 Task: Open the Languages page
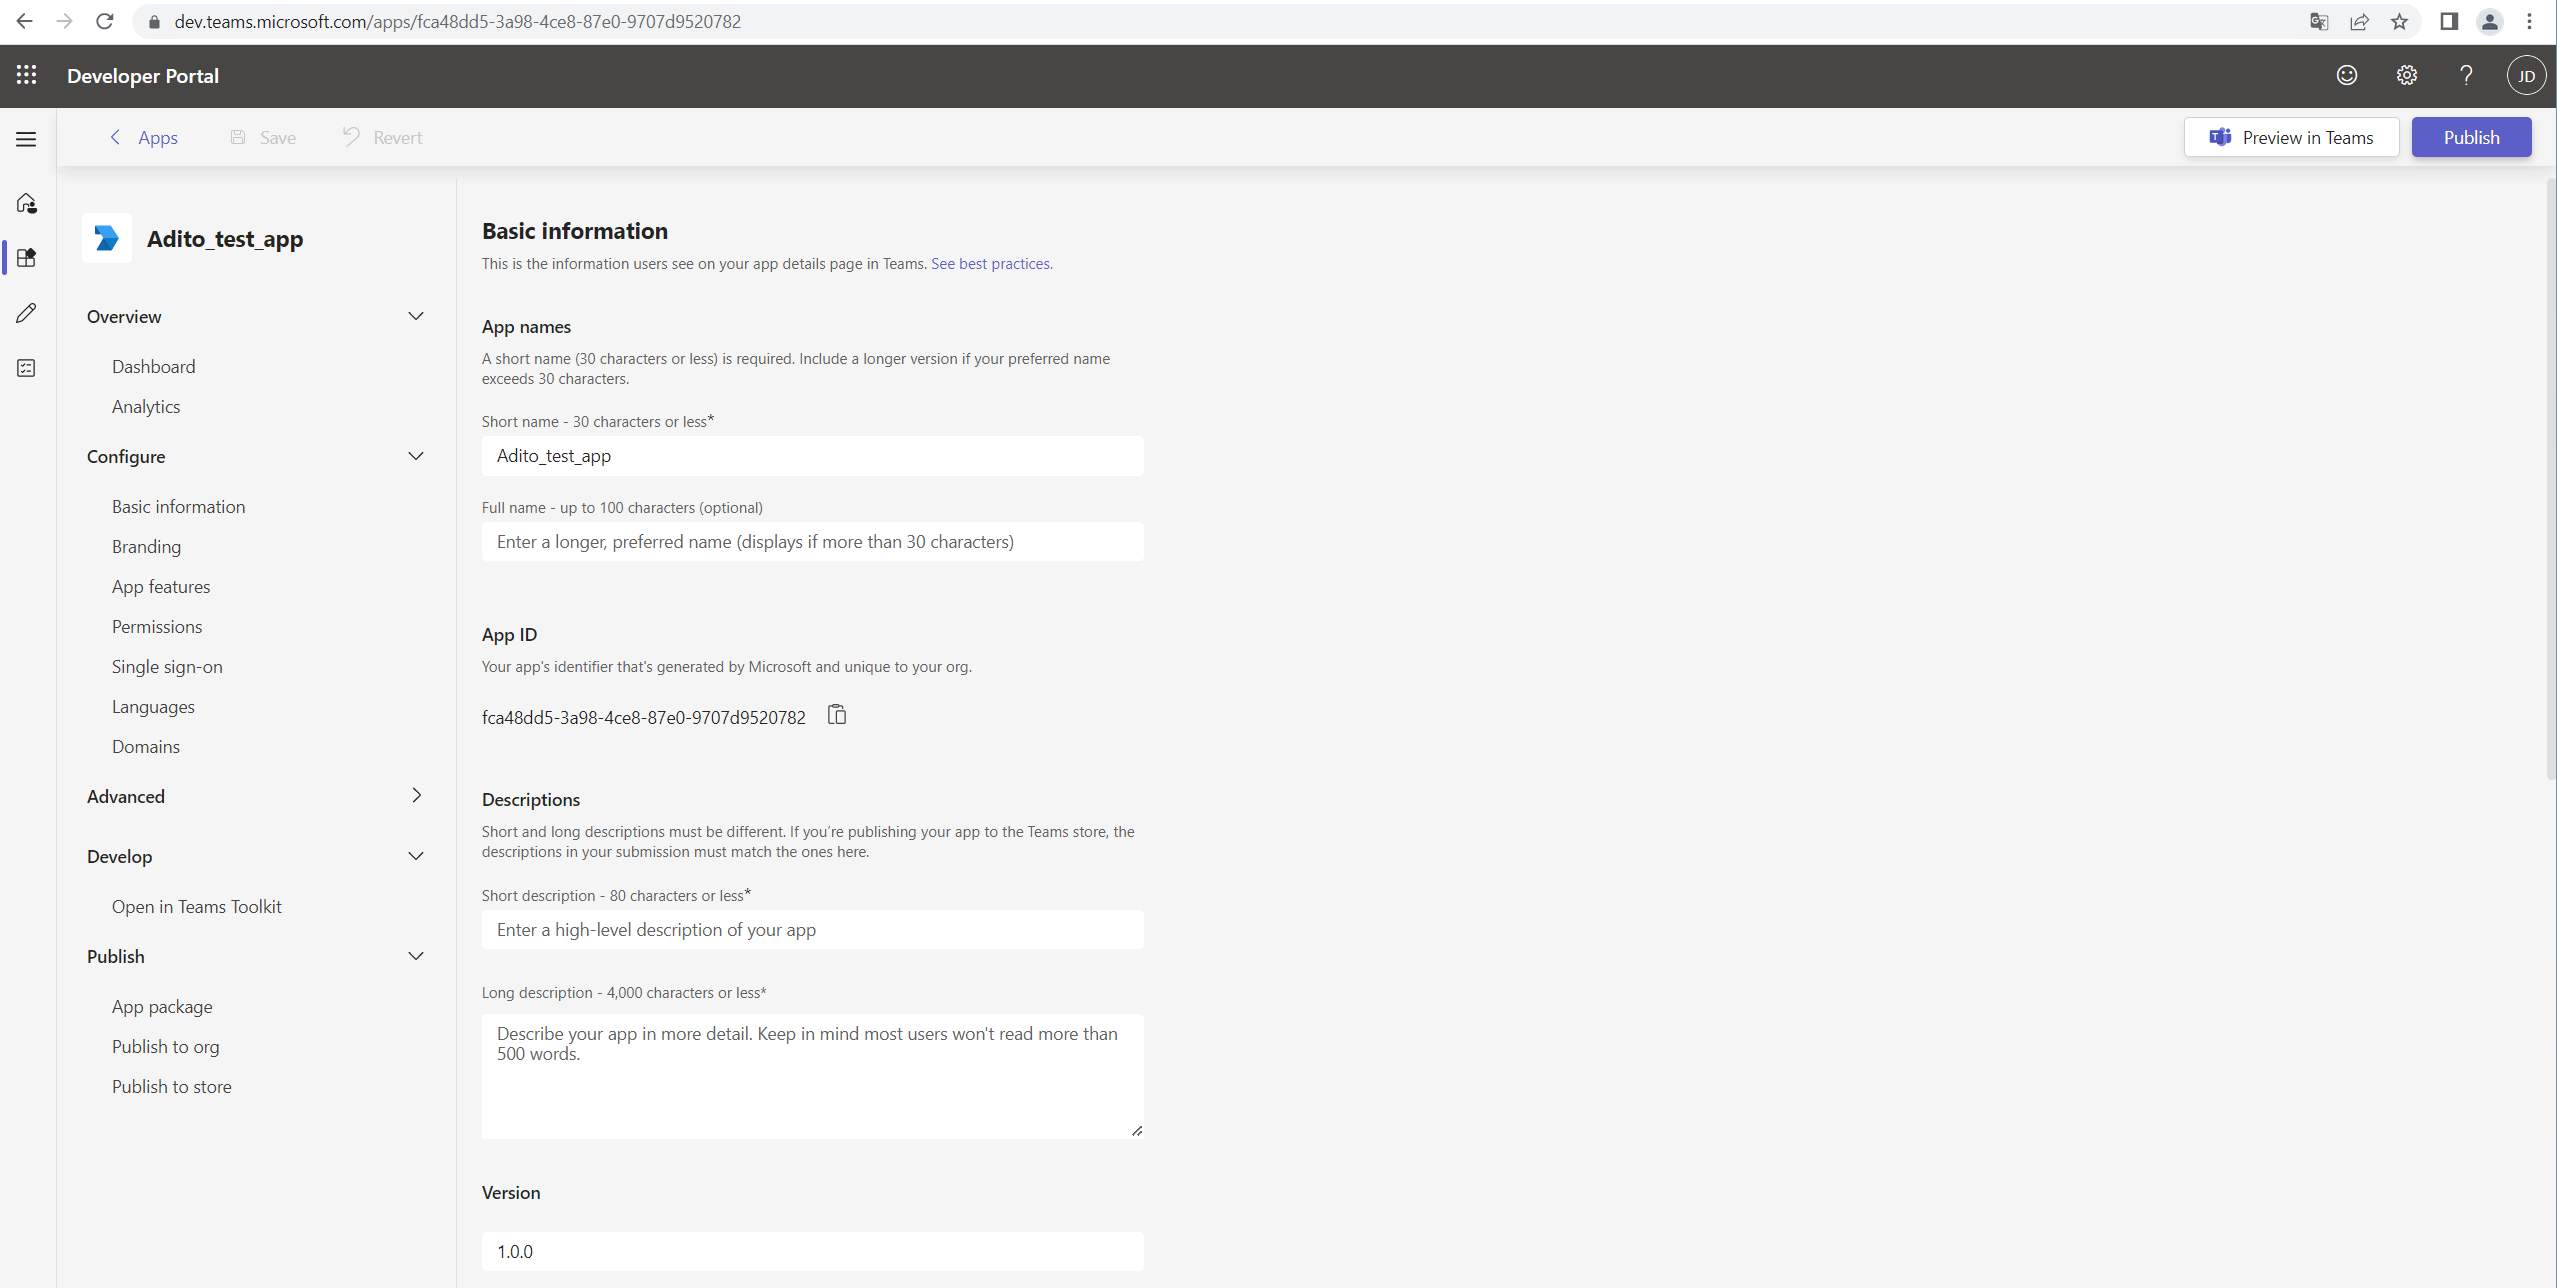click(153, 706)
